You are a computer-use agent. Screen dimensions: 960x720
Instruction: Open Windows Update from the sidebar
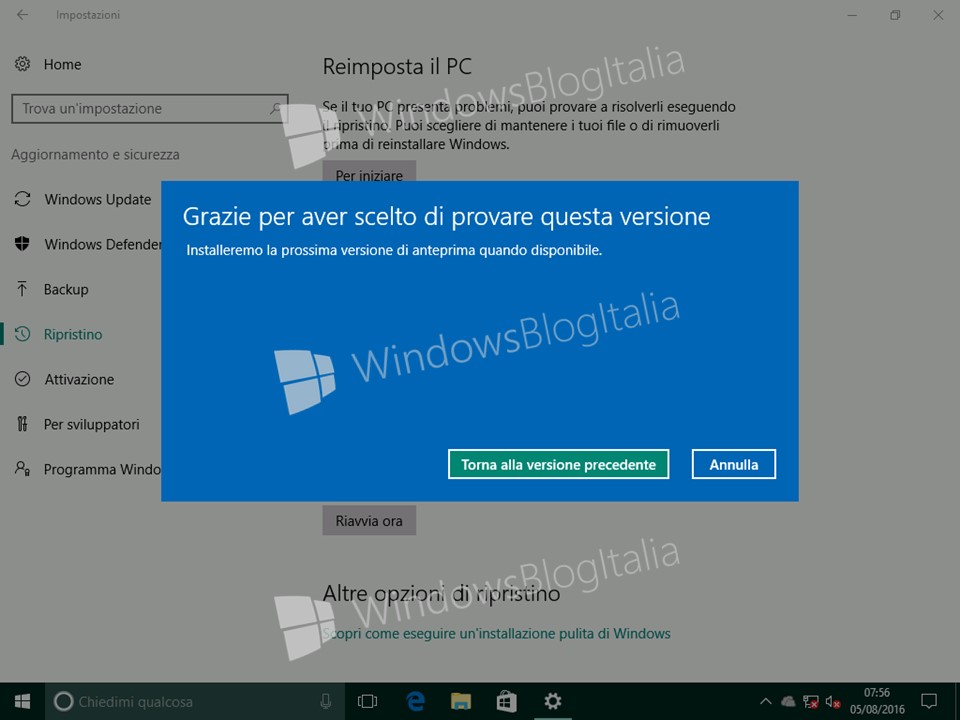point(83,199)
